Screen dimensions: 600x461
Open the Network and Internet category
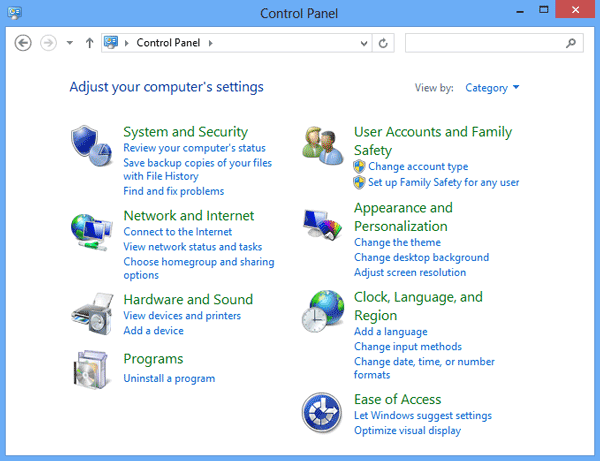point(189,216)
